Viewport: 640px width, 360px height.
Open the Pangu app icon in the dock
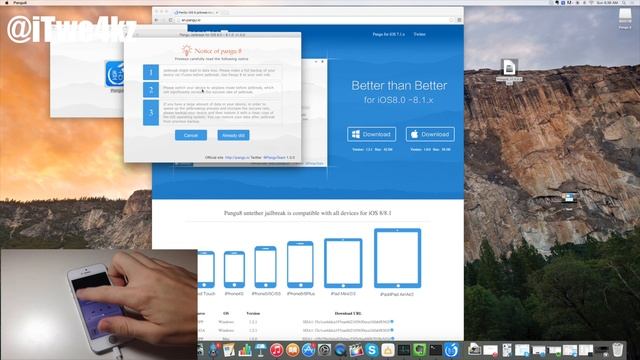tap(451, 350)
